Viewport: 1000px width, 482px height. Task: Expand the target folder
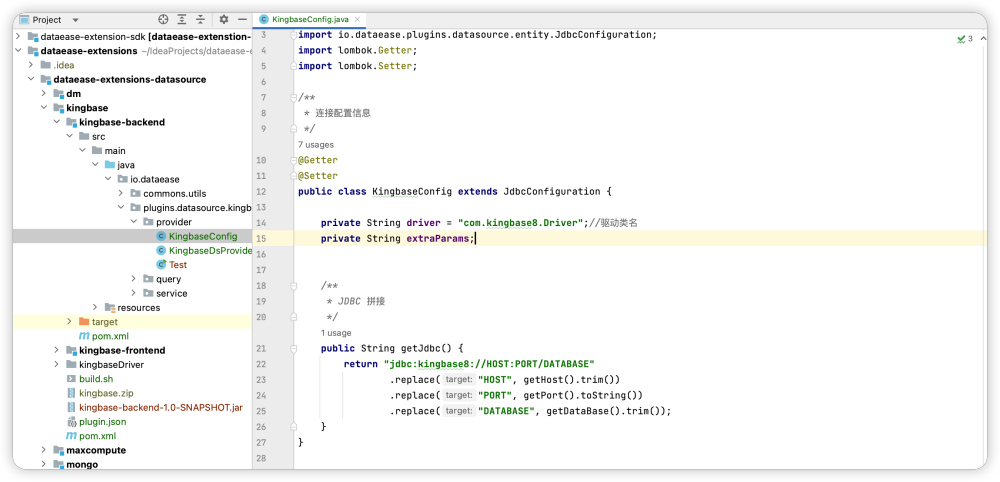pos(69,322)
